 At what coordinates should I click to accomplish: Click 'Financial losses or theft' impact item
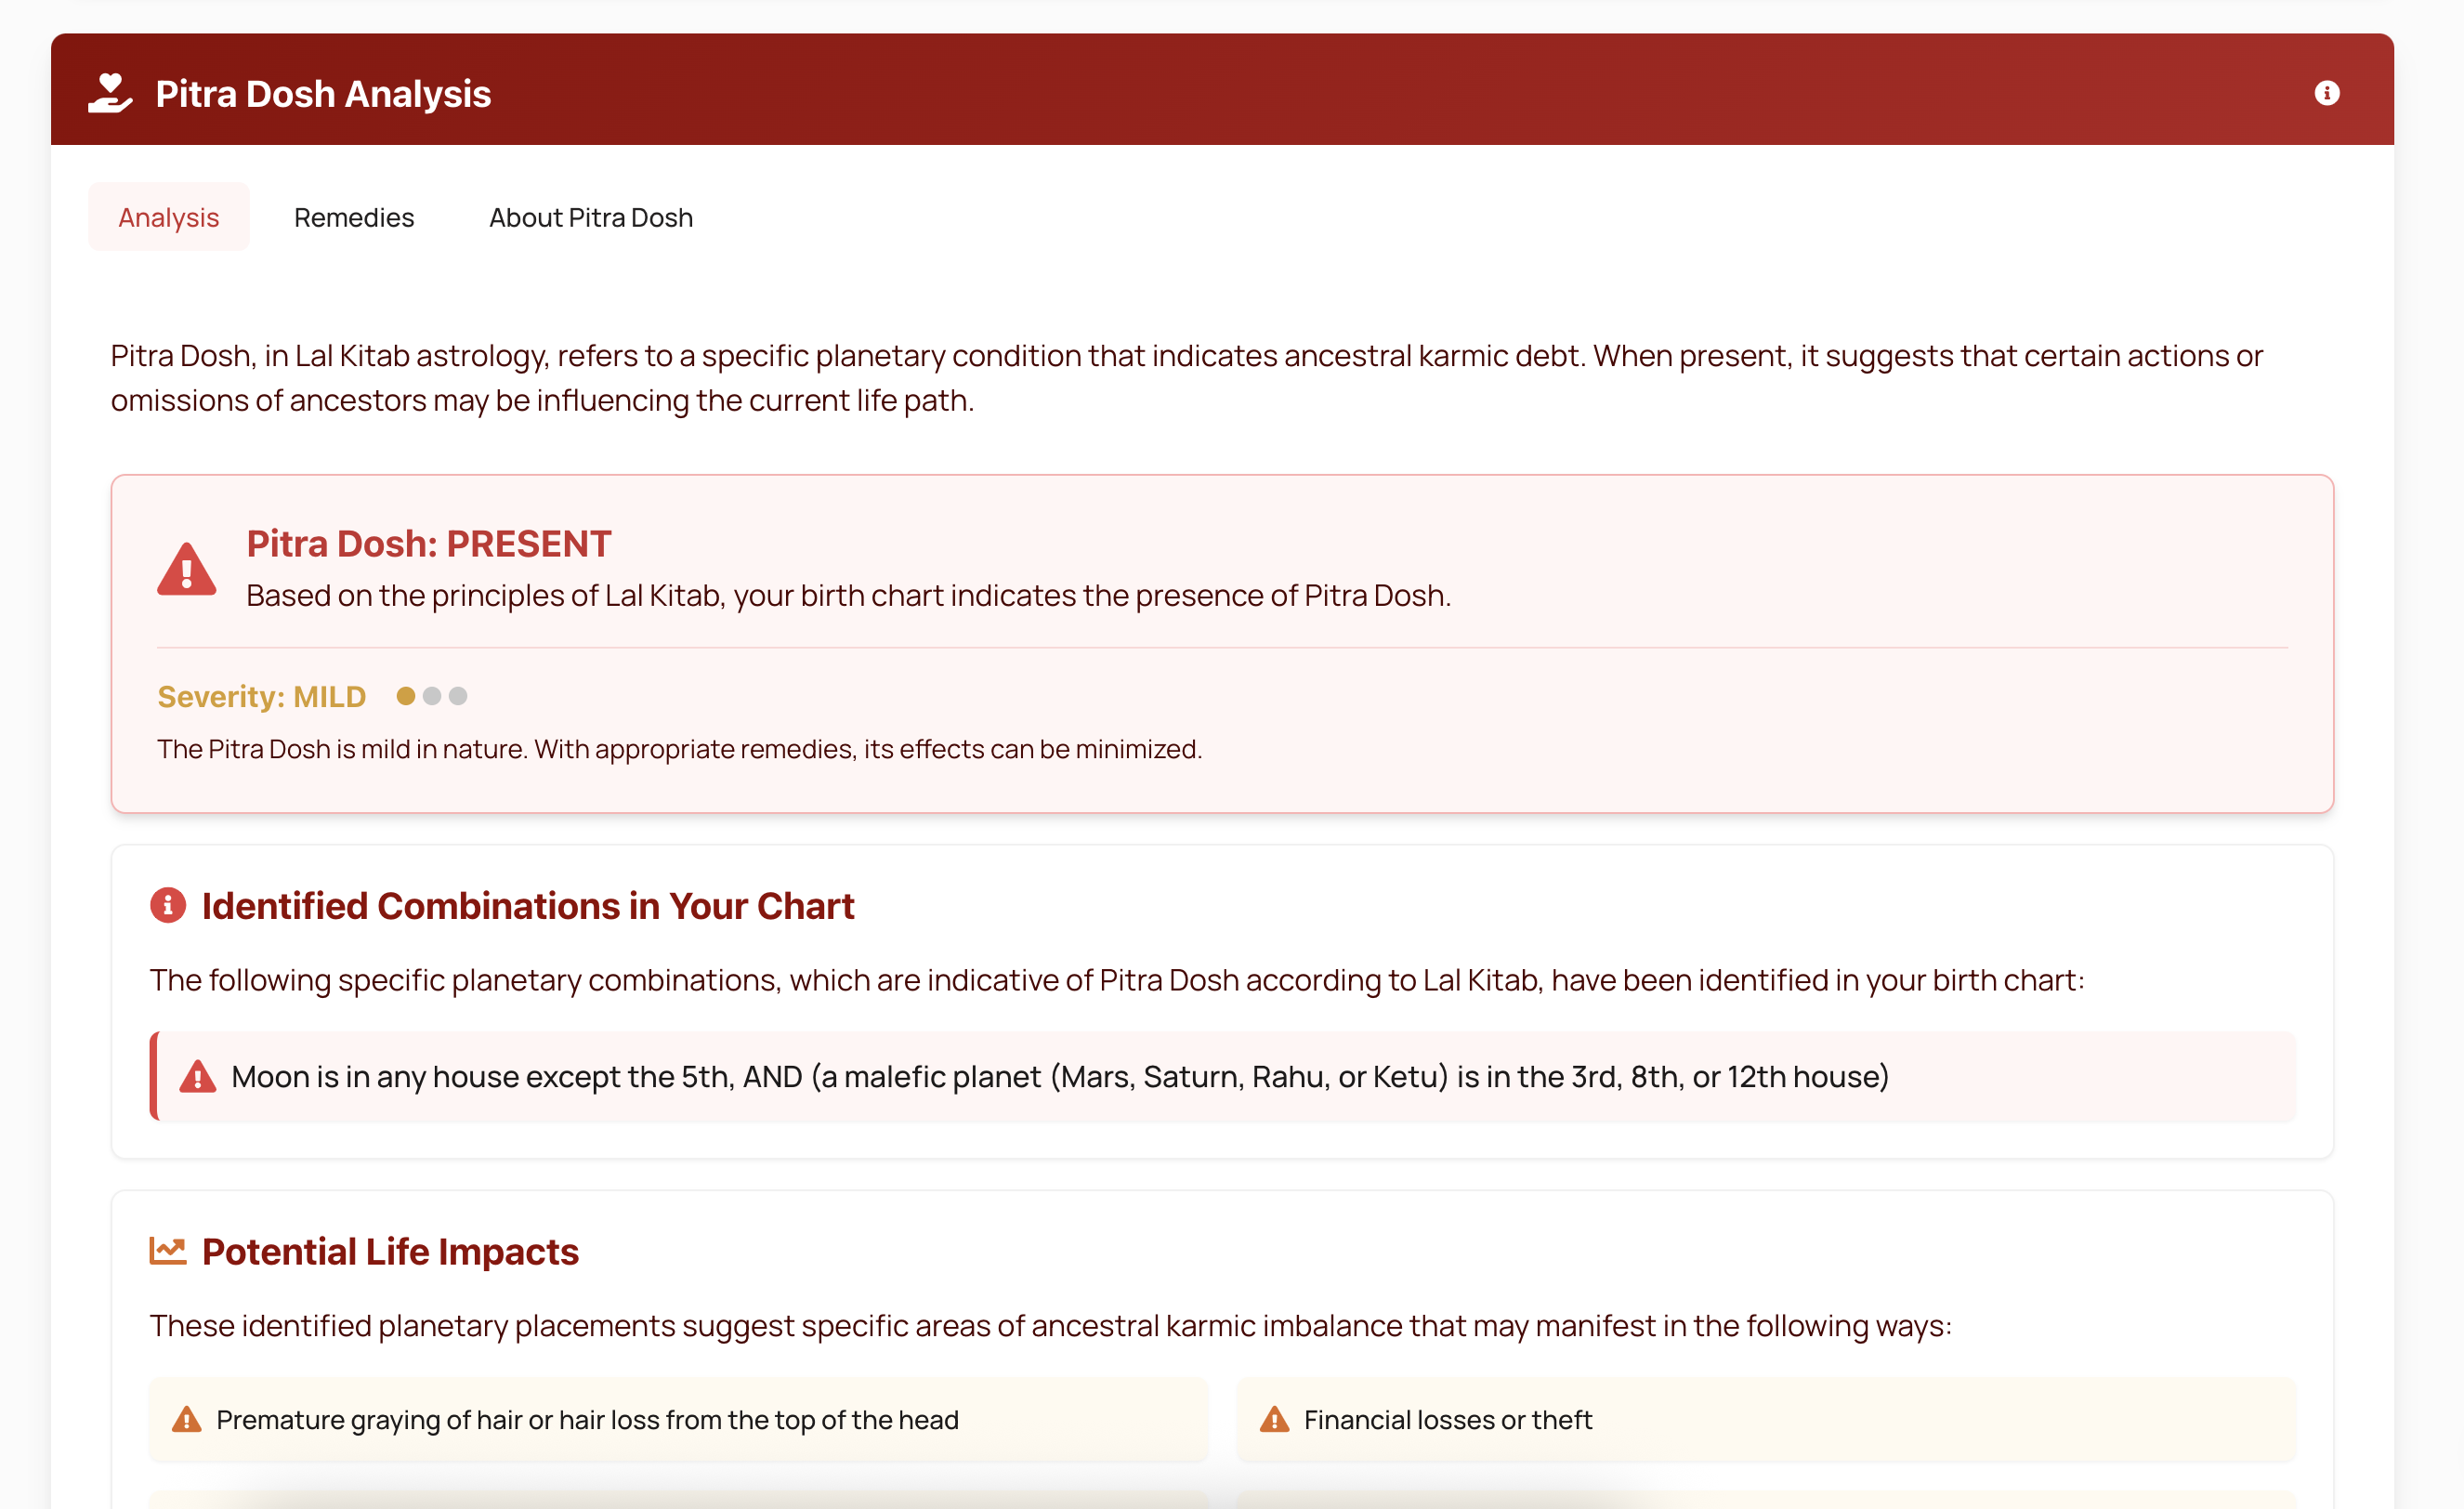(1767, 1420)
